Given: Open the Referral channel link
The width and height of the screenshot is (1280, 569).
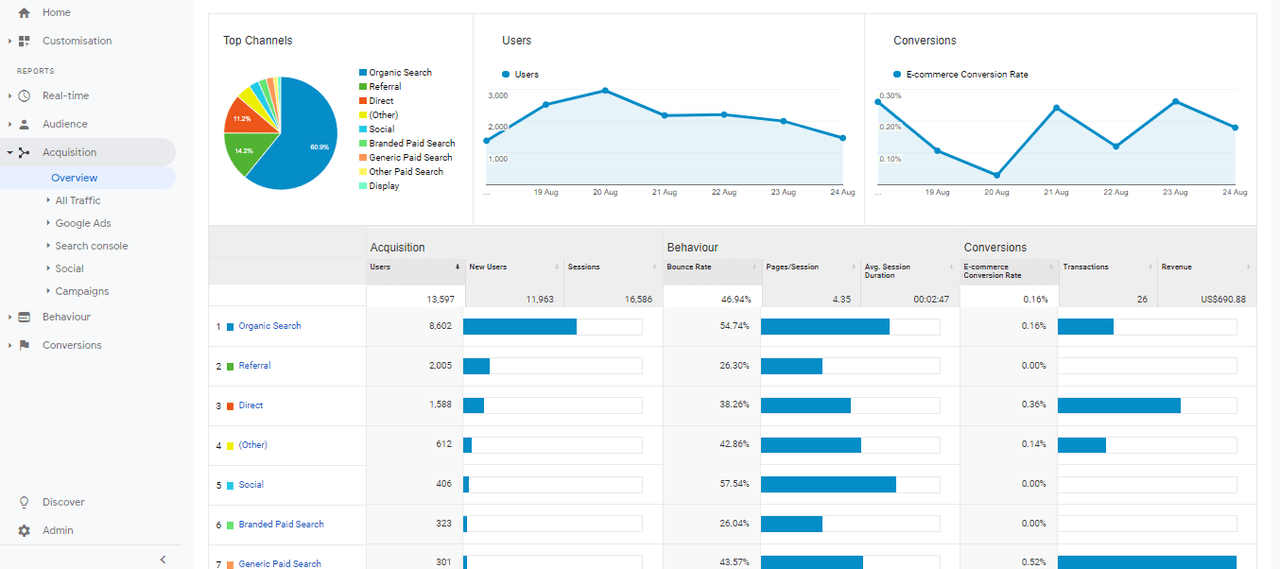Looking at the screenshot, I should point(254,366).
